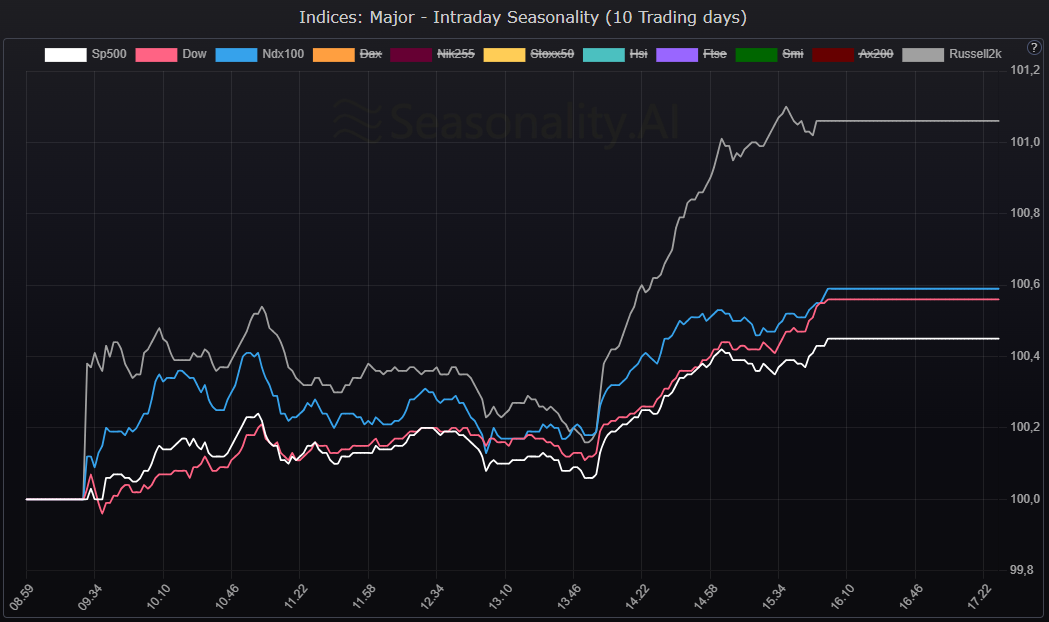Click the 10.46 time axis label
This screenshot has height=622, width=1049.
(226, 597)
